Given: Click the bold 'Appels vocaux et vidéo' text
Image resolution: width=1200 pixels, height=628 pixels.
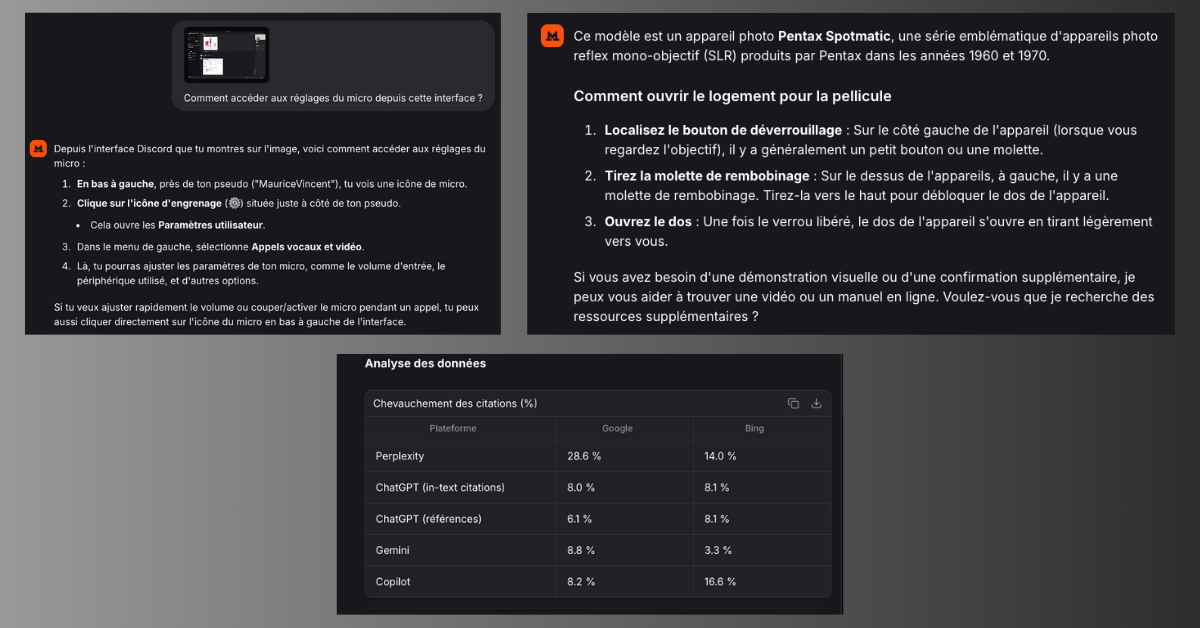Looking at the screenshot, I should [307, 246].
